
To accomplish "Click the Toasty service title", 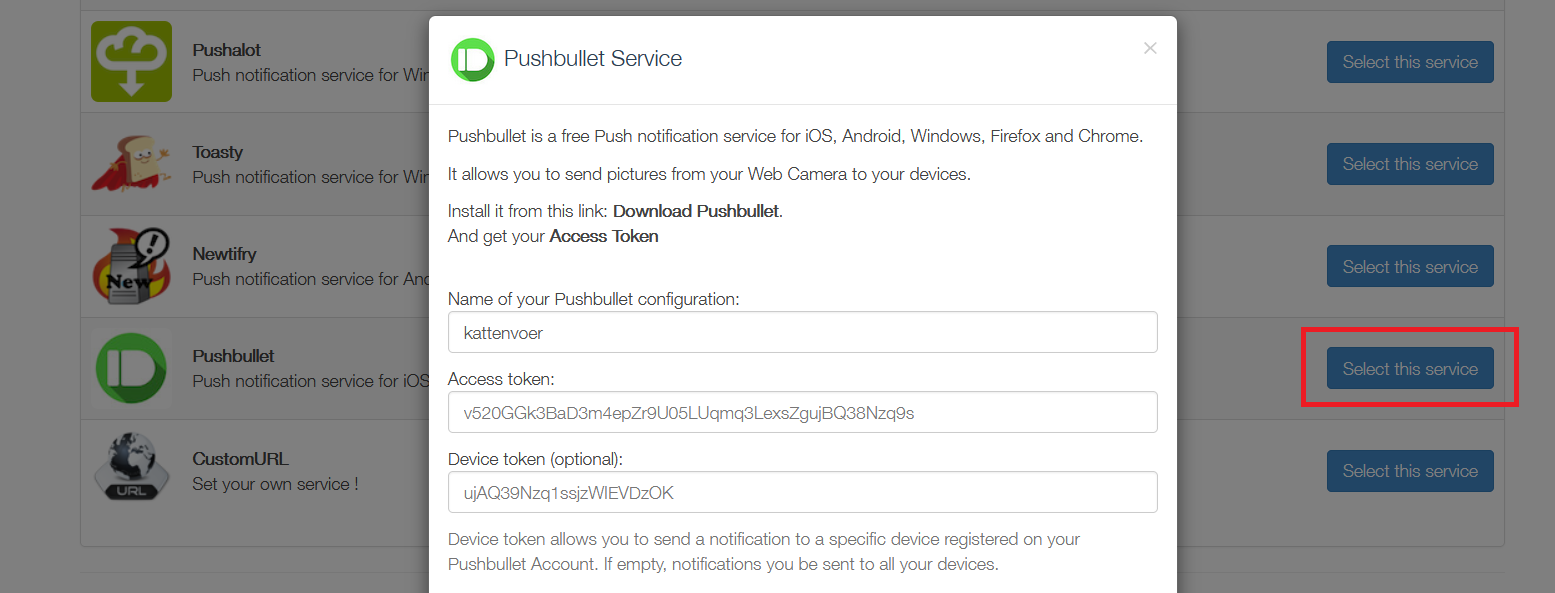I will point(217,151).
